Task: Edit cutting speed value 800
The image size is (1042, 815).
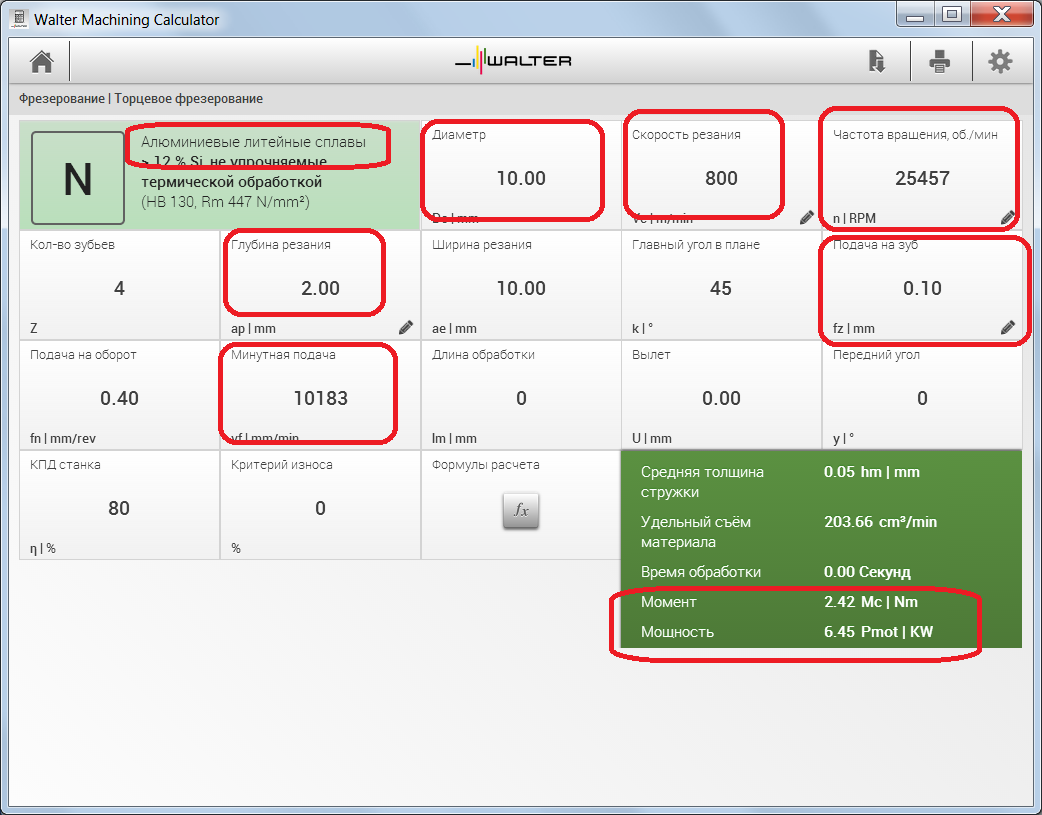Action: coord(721,178)
